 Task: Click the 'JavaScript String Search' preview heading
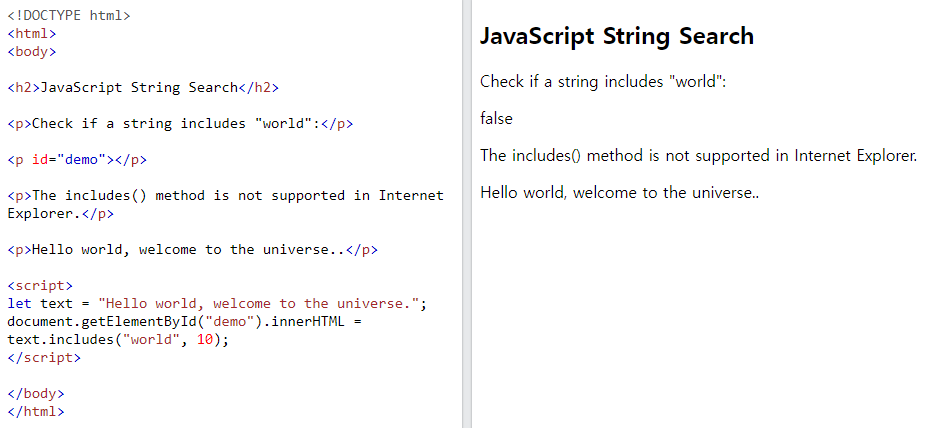[617, 36]
